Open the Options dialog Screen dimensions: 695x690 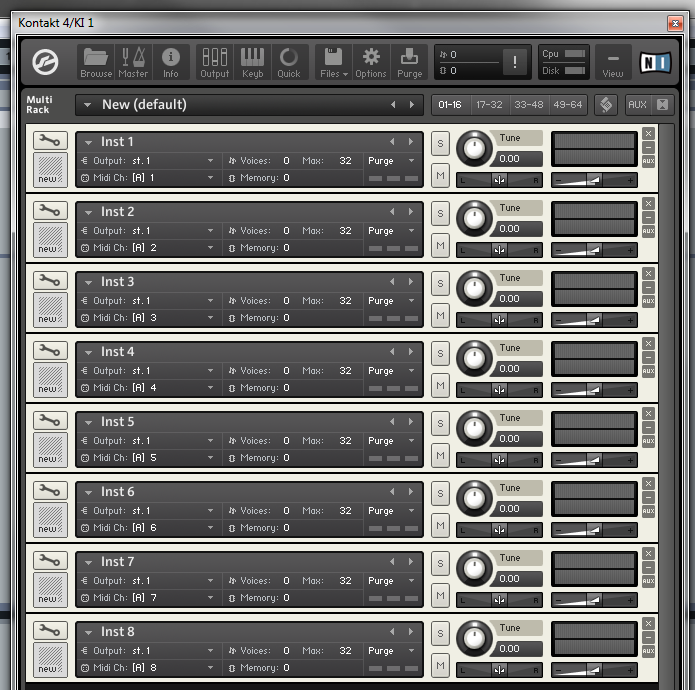[371, 62]
